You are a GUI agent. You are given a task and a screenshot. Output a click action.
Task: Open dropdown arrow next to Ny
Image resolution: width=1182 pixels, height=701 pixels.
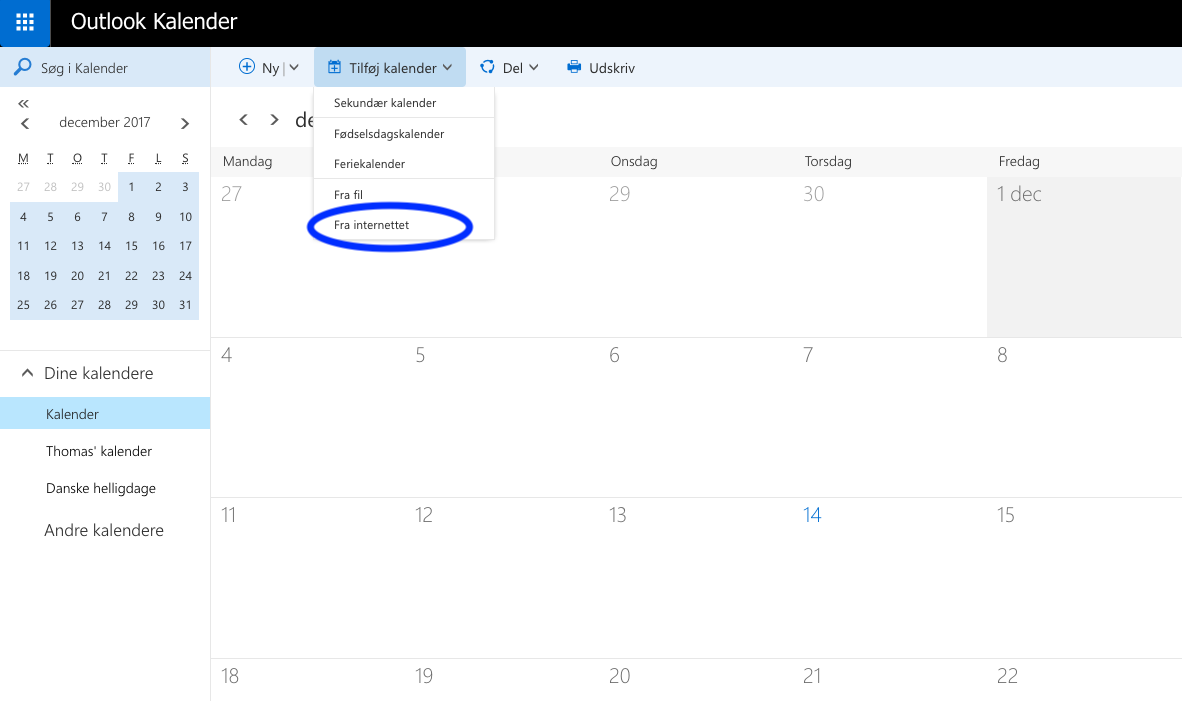pos(294,68)
